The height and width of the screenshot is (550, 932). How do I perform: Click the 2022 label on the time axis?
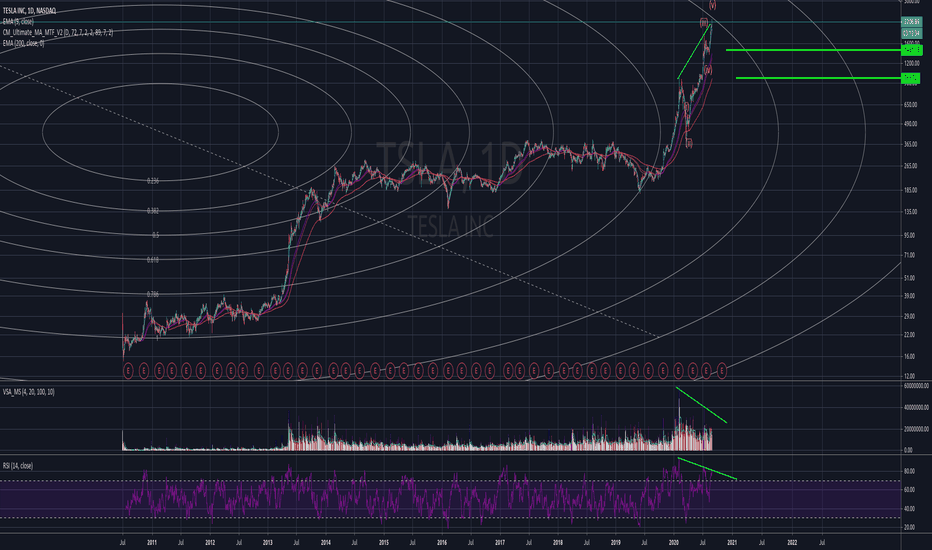coord(792,542)
